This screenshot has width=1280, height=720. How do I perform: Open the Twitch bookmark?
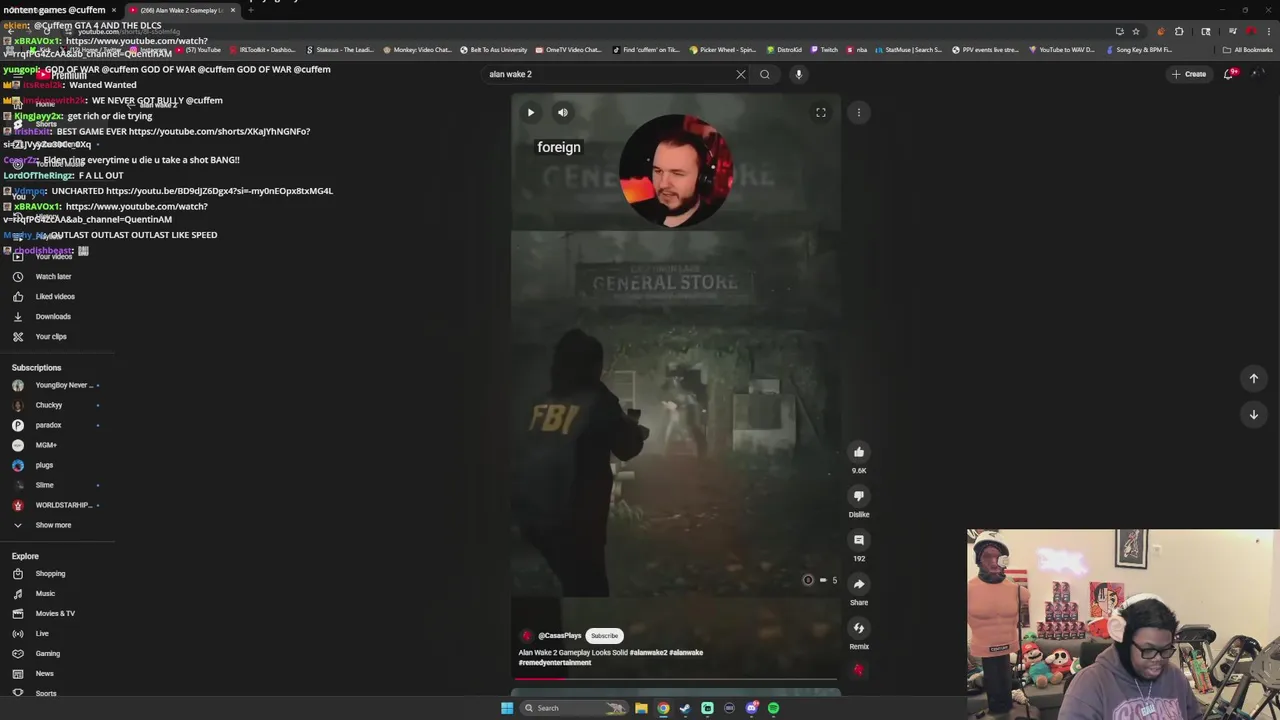point(824,50)
